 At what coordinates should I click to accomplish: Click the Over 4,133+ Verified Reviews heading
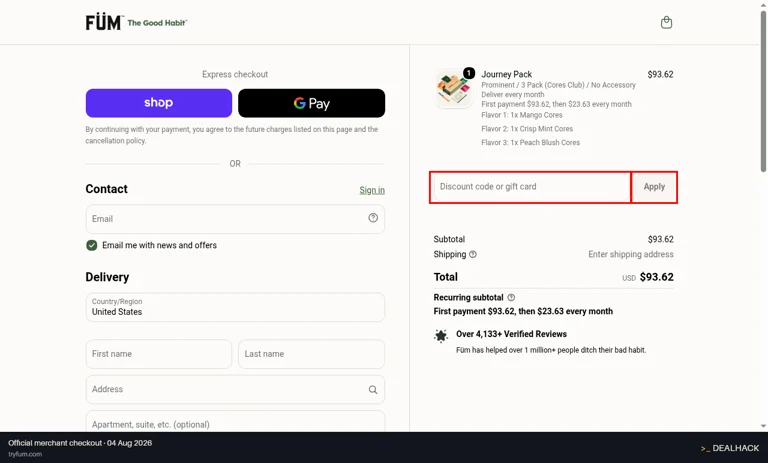click(511, 334)
